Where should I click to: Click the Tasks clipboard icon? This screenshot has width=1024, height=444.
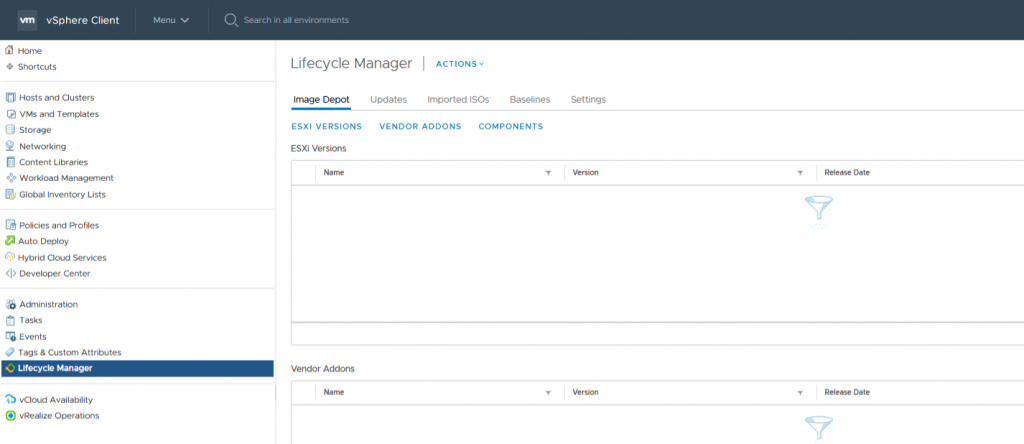click(x=10, y=321)
